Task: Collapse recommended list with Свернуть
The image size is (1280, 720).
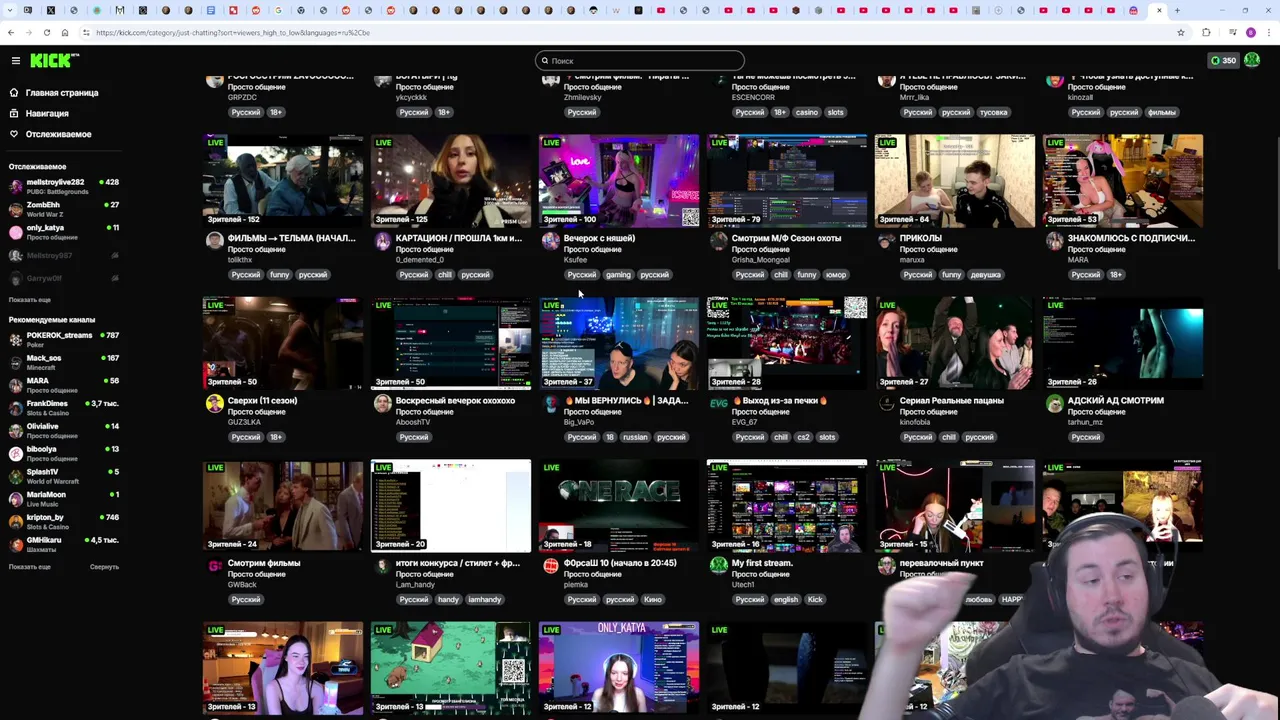Action: 104,567
